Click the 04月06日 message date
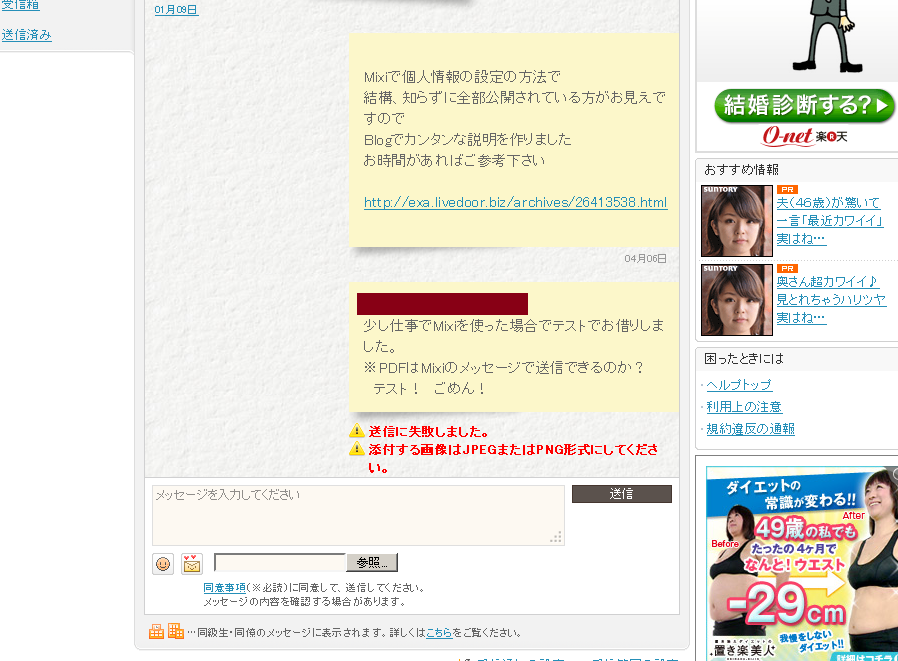898x661 pixels. click(x=645, y=258)
